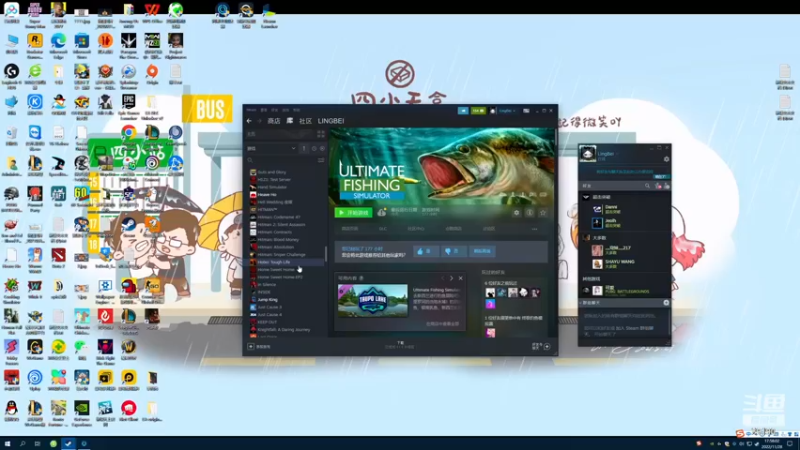Click the 稍后再说 (maybe later) button
800x450 pixels.
(482, 251)
